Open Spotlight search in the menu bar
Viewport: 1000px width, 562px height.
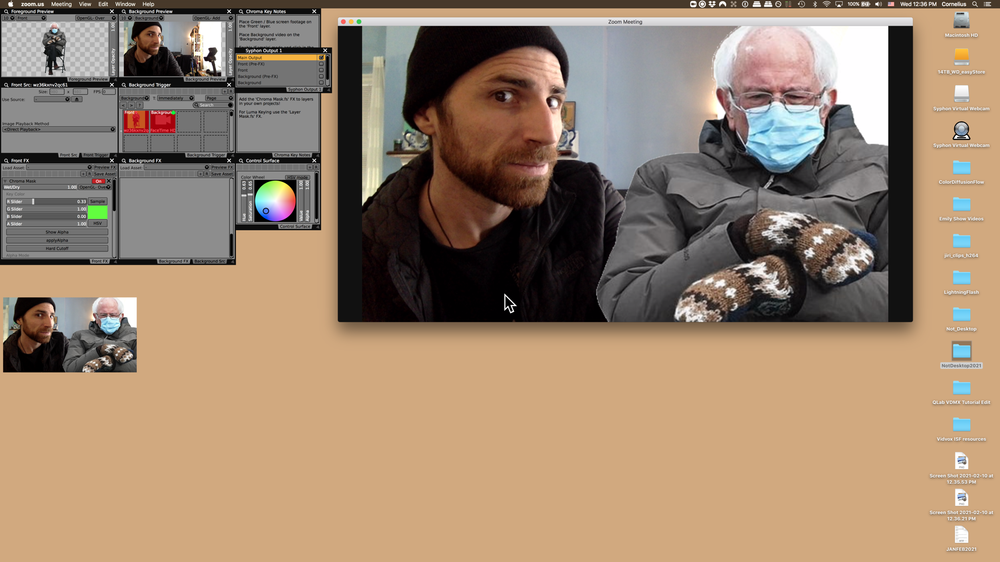point(974,4)
